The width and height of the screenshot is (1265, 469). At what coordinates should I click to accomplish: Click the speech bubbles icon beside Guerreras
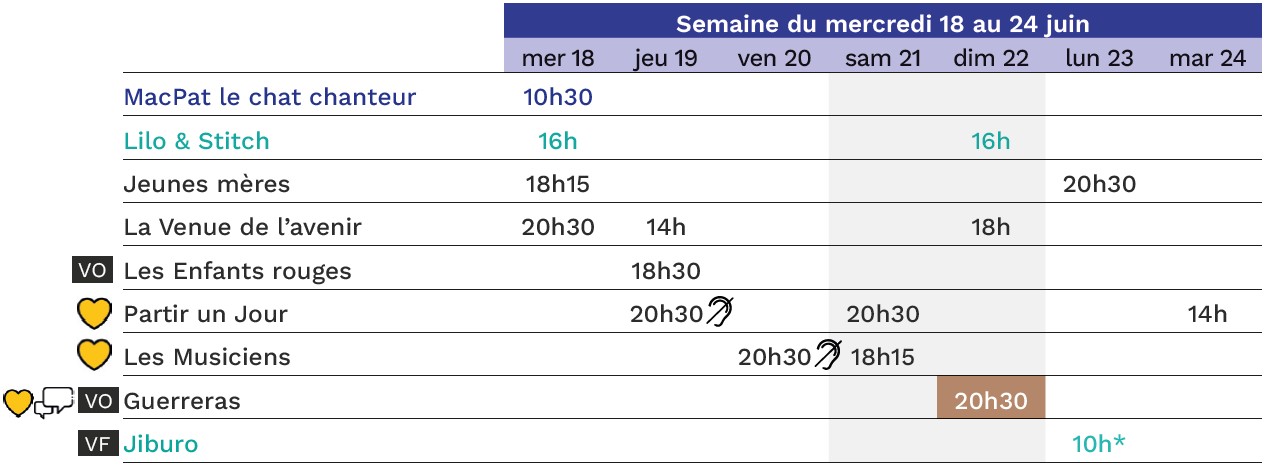[55, 402]
